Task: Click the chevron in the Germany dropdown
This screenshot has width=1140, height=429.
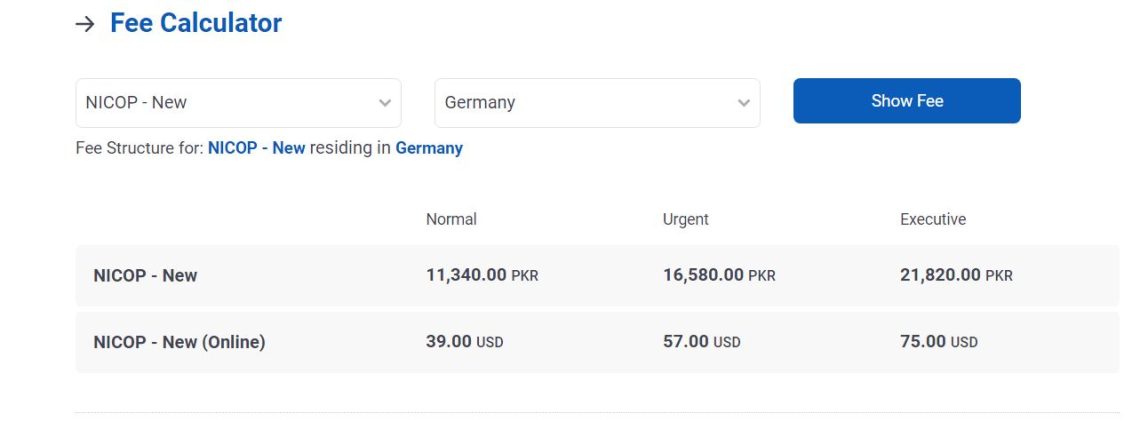Action: pos(743,103)
